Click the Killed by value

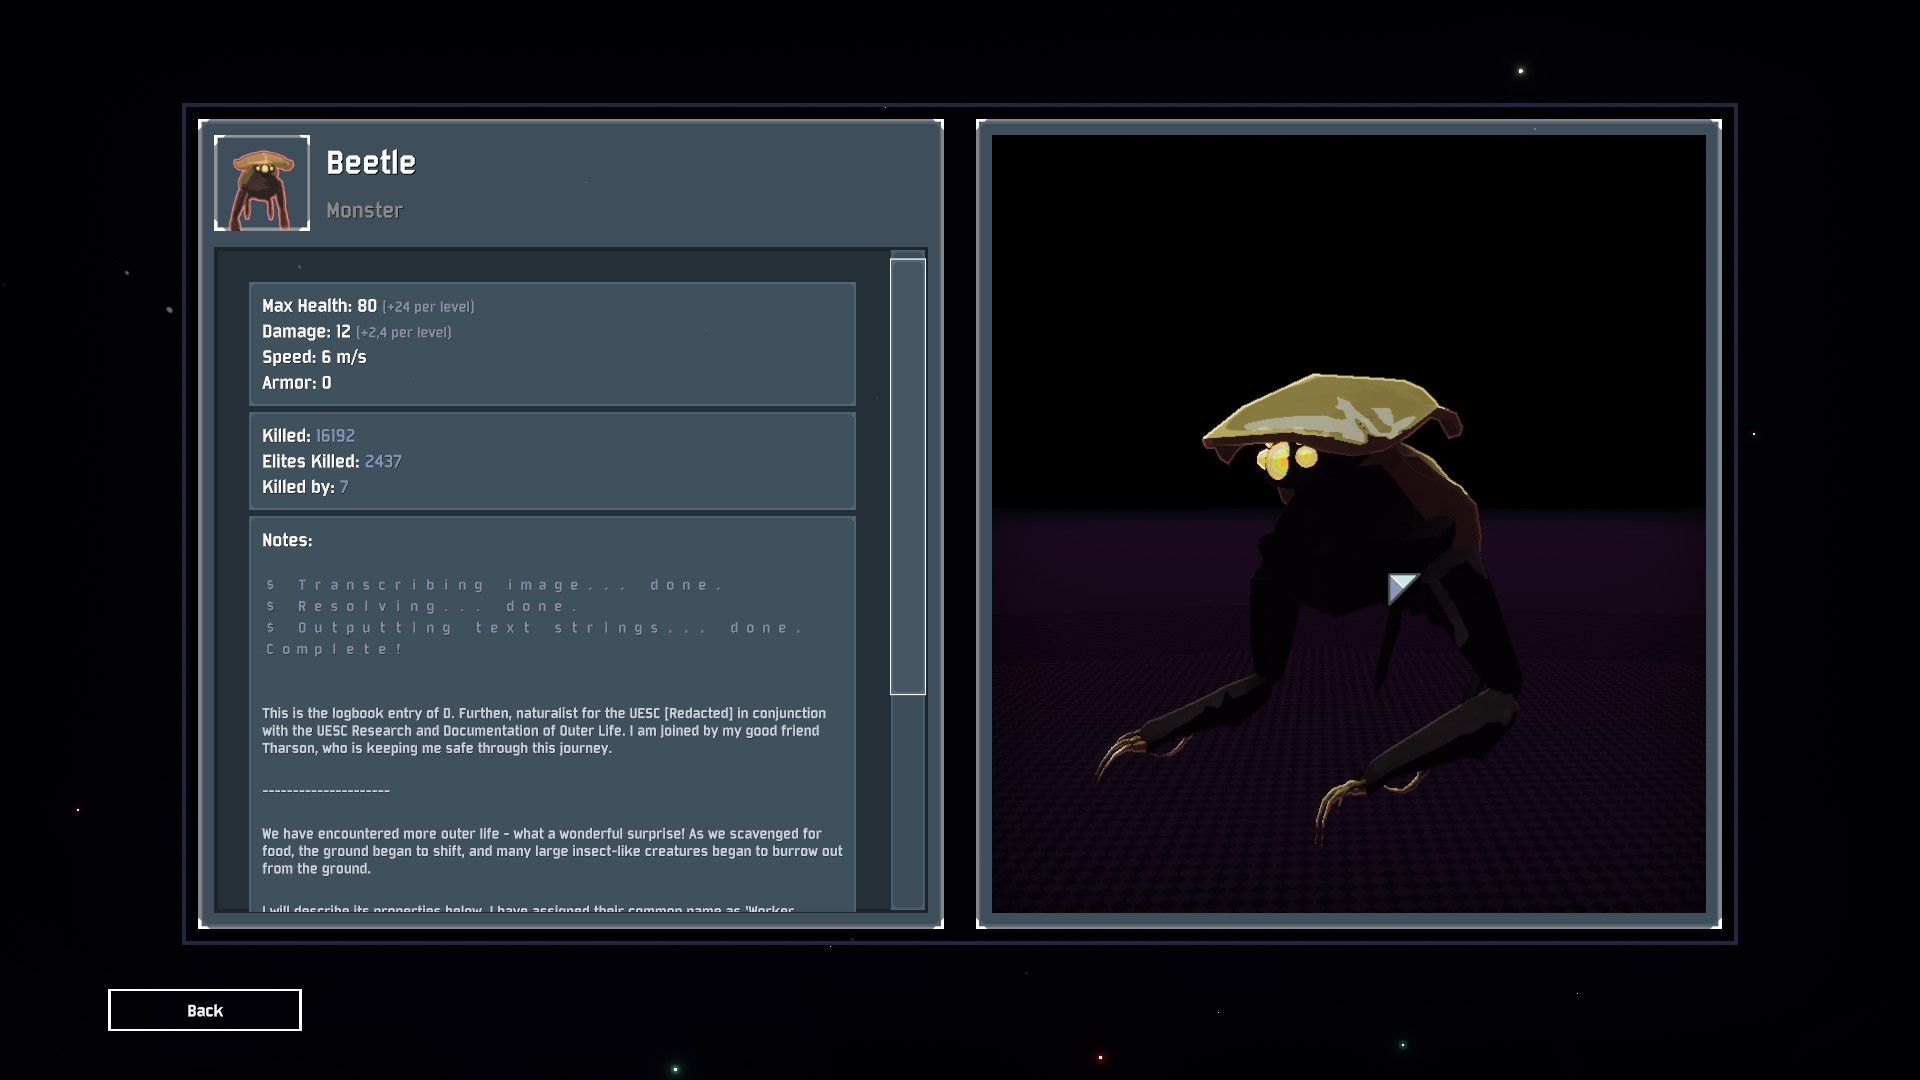click(x=343, y=487)
